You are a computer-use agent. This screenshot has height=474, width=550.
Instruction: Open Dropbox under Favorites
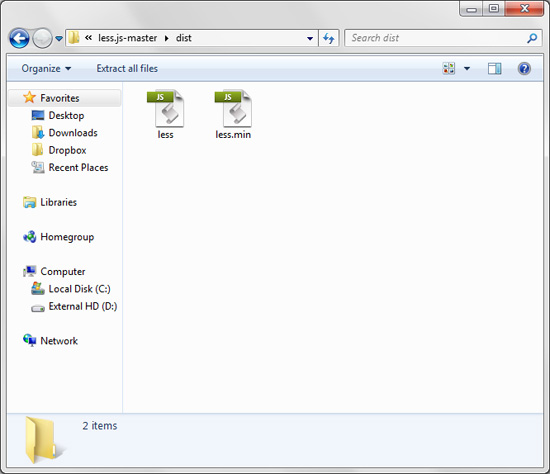(x=67, y=150)
